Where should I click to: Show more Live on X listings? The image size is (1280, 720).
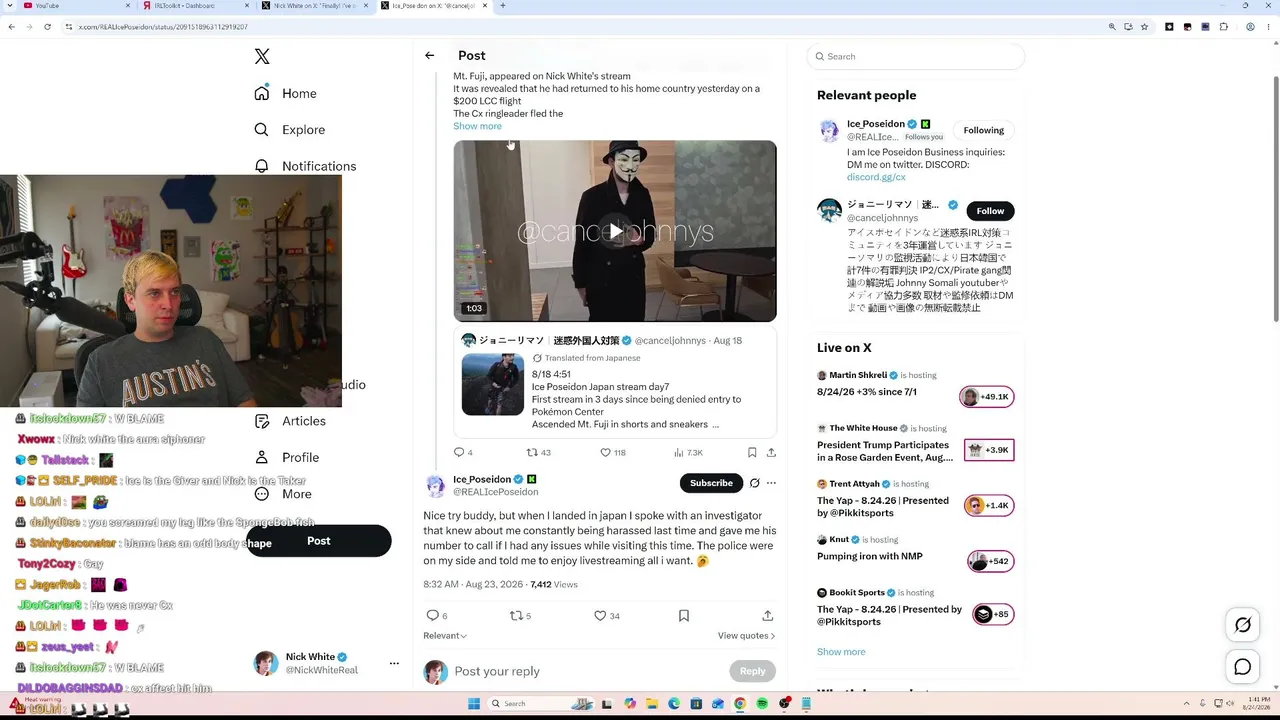tap(841, 652)
